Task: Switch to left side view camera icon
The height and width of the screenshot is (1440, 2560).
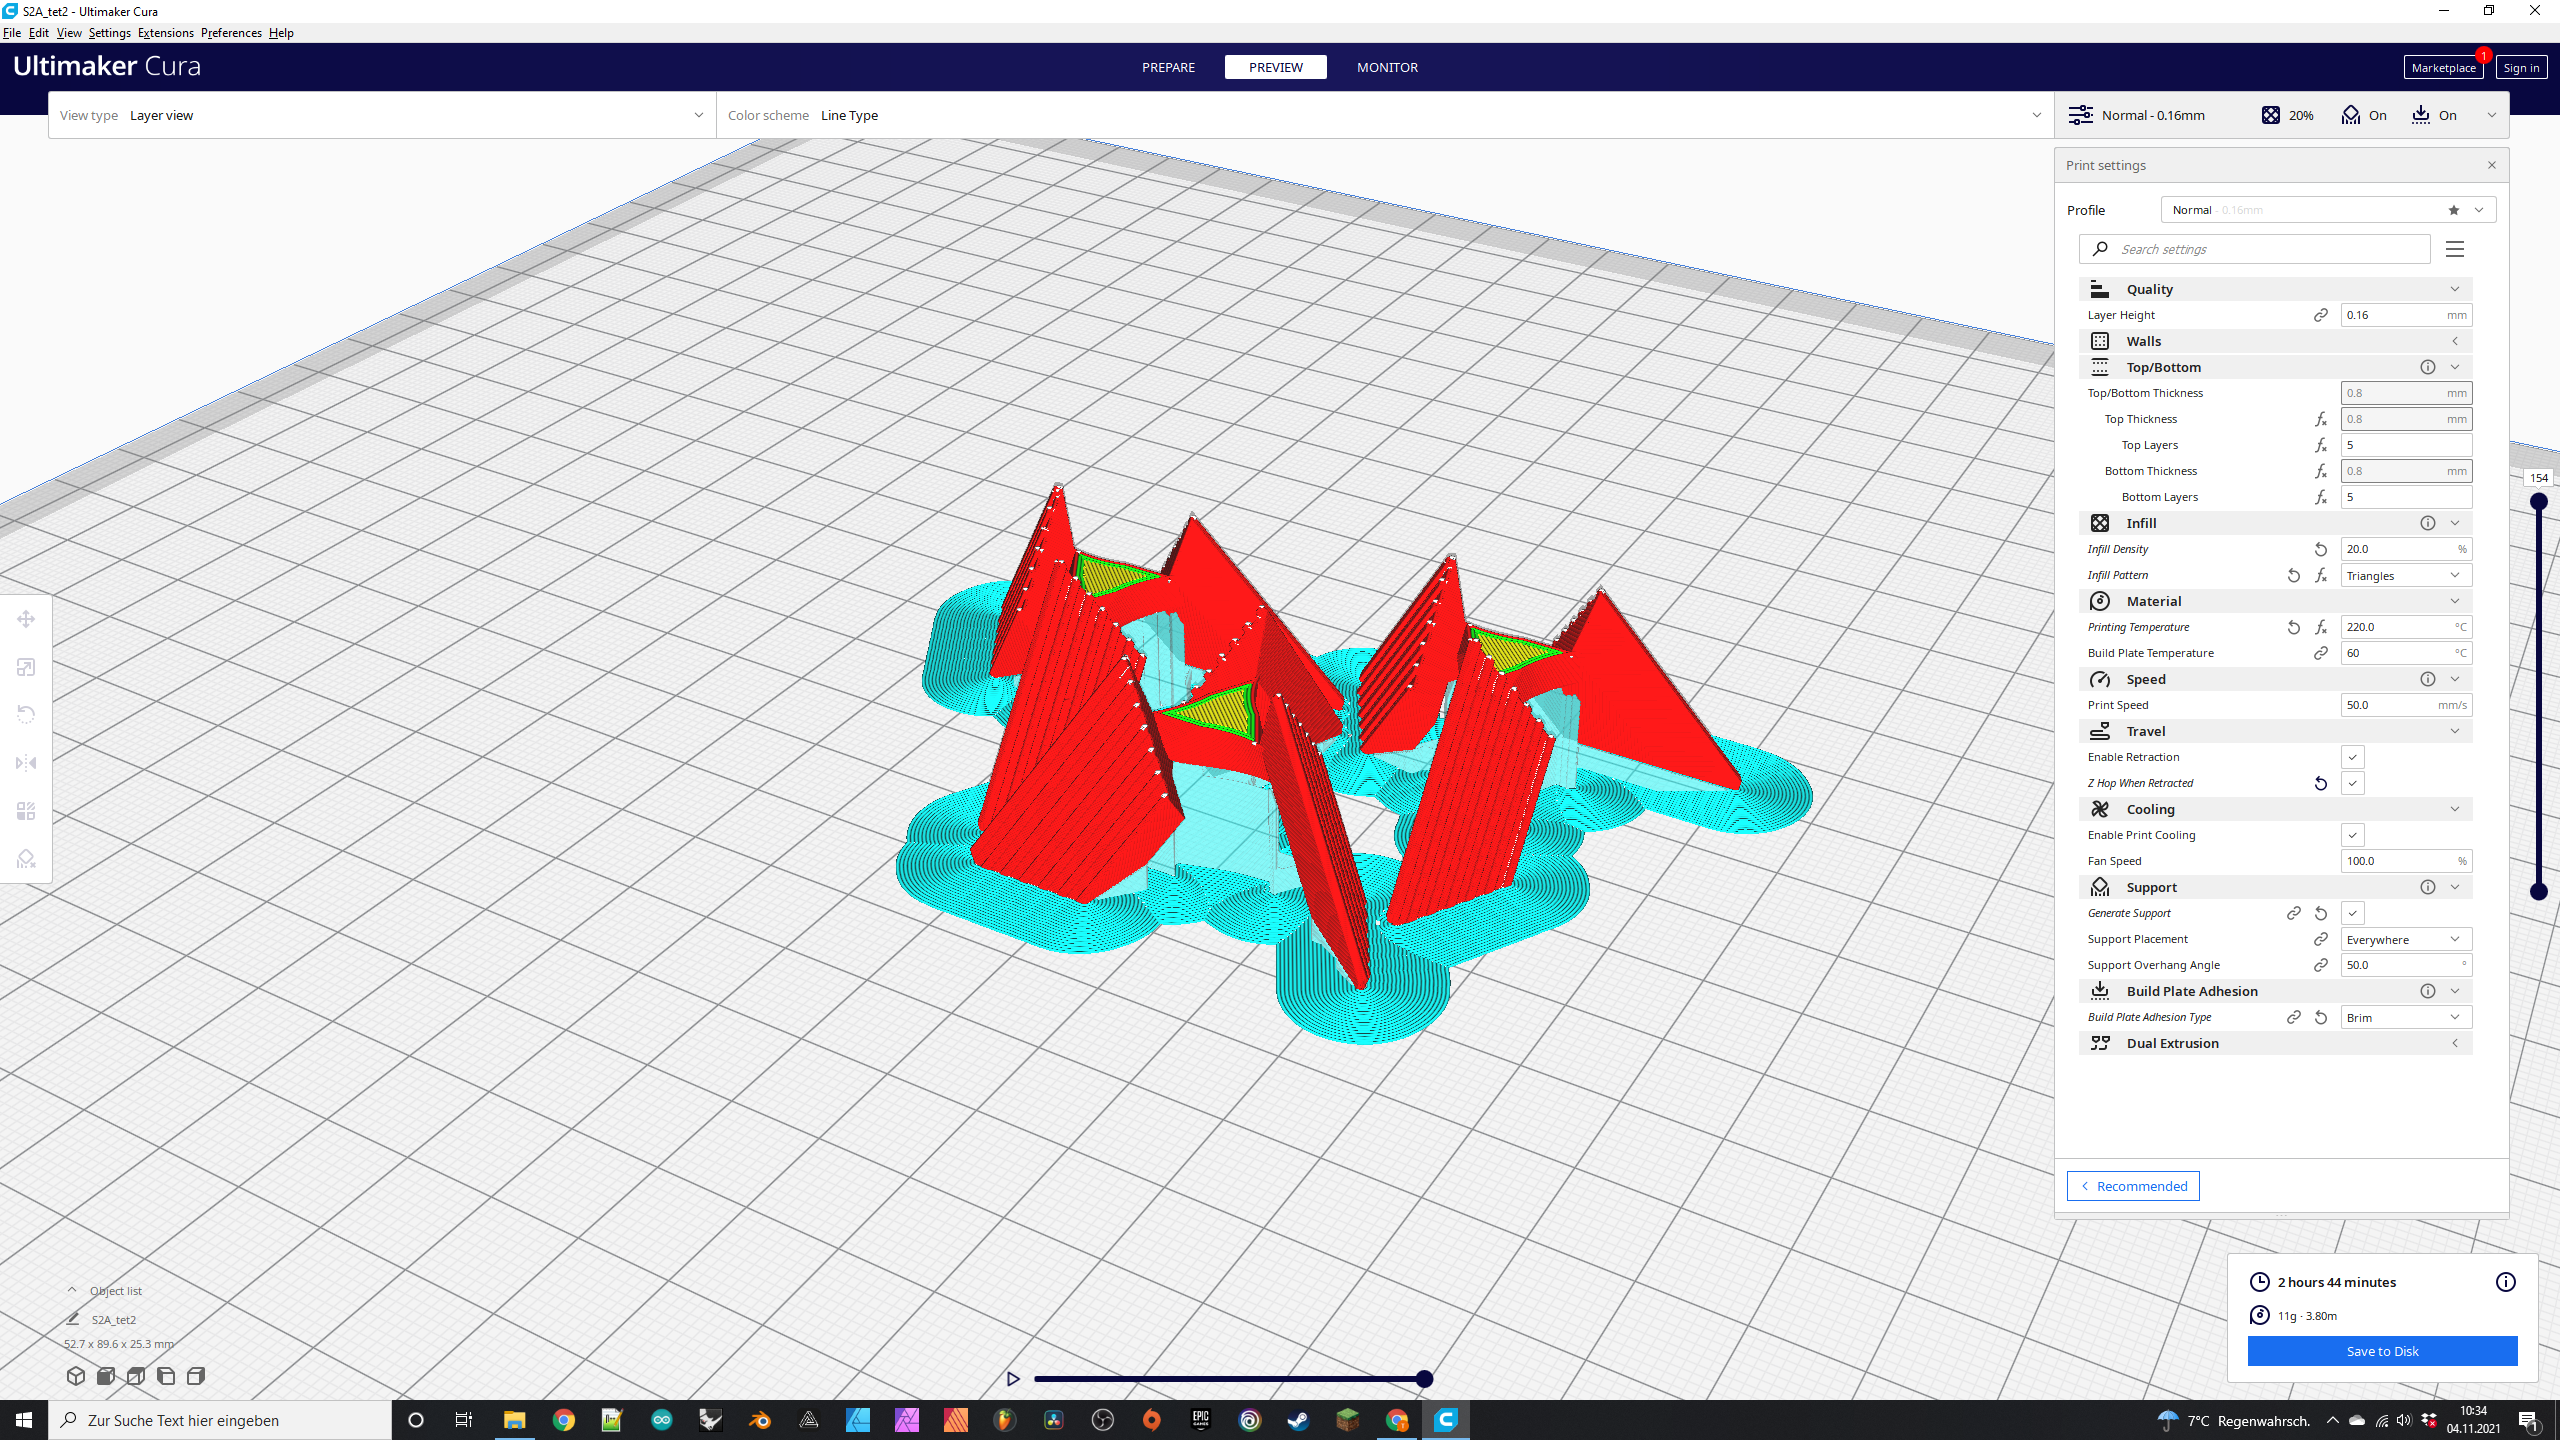Action: pyautogui.click(x=166, y=1376)
